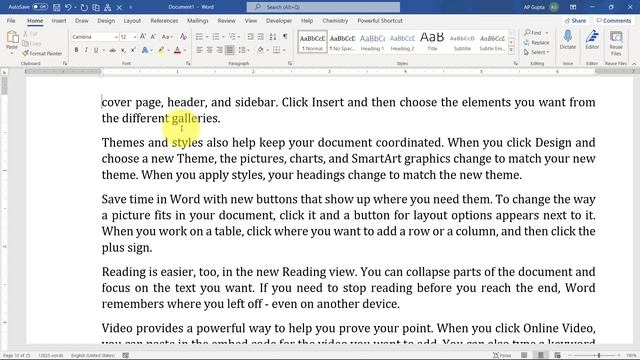Open the Font dialog launcher
Screen dimensions: 640x360
coord(188,64)
